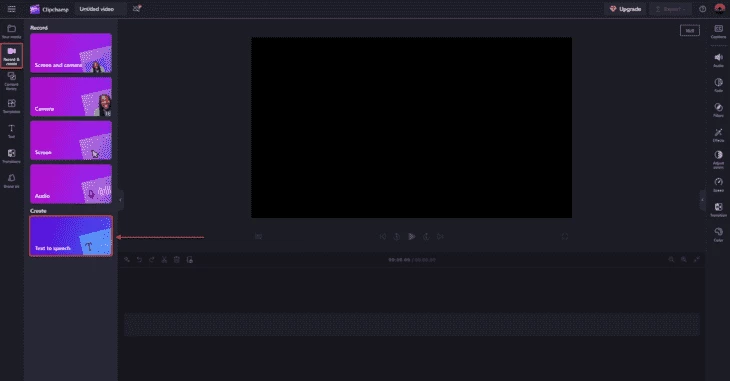The height and width of the screenshot is (381, 730).
Task: Click the Upgrade button
Action: coord(625,9)
